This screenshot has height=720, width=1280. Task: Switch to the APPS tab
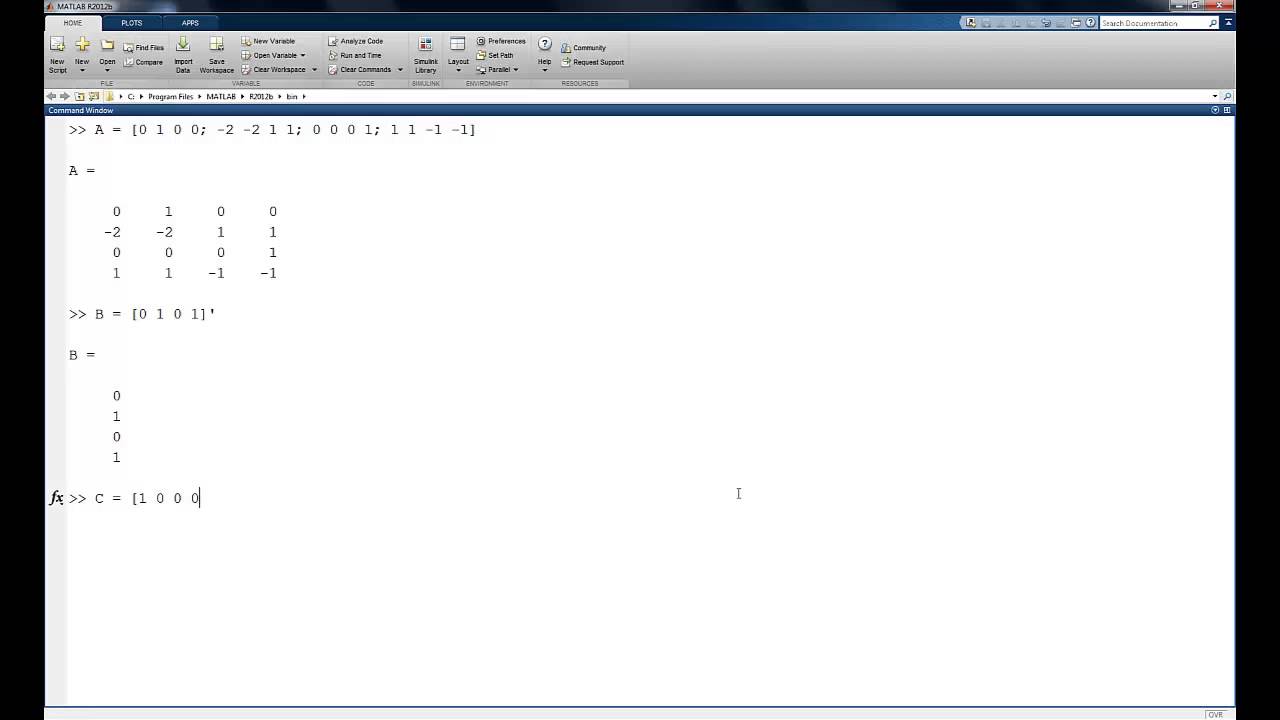(x=190, y=22)
